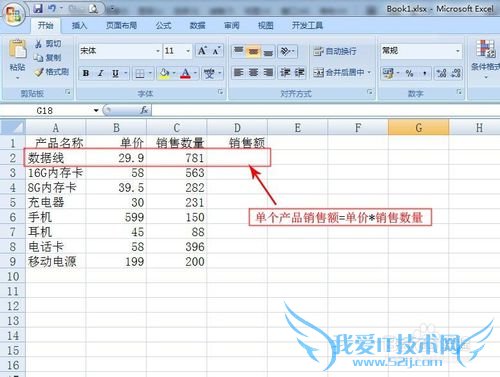The image size is (500, 377).
Task: Select cell containing 数据线
Action: pos(56,158)
